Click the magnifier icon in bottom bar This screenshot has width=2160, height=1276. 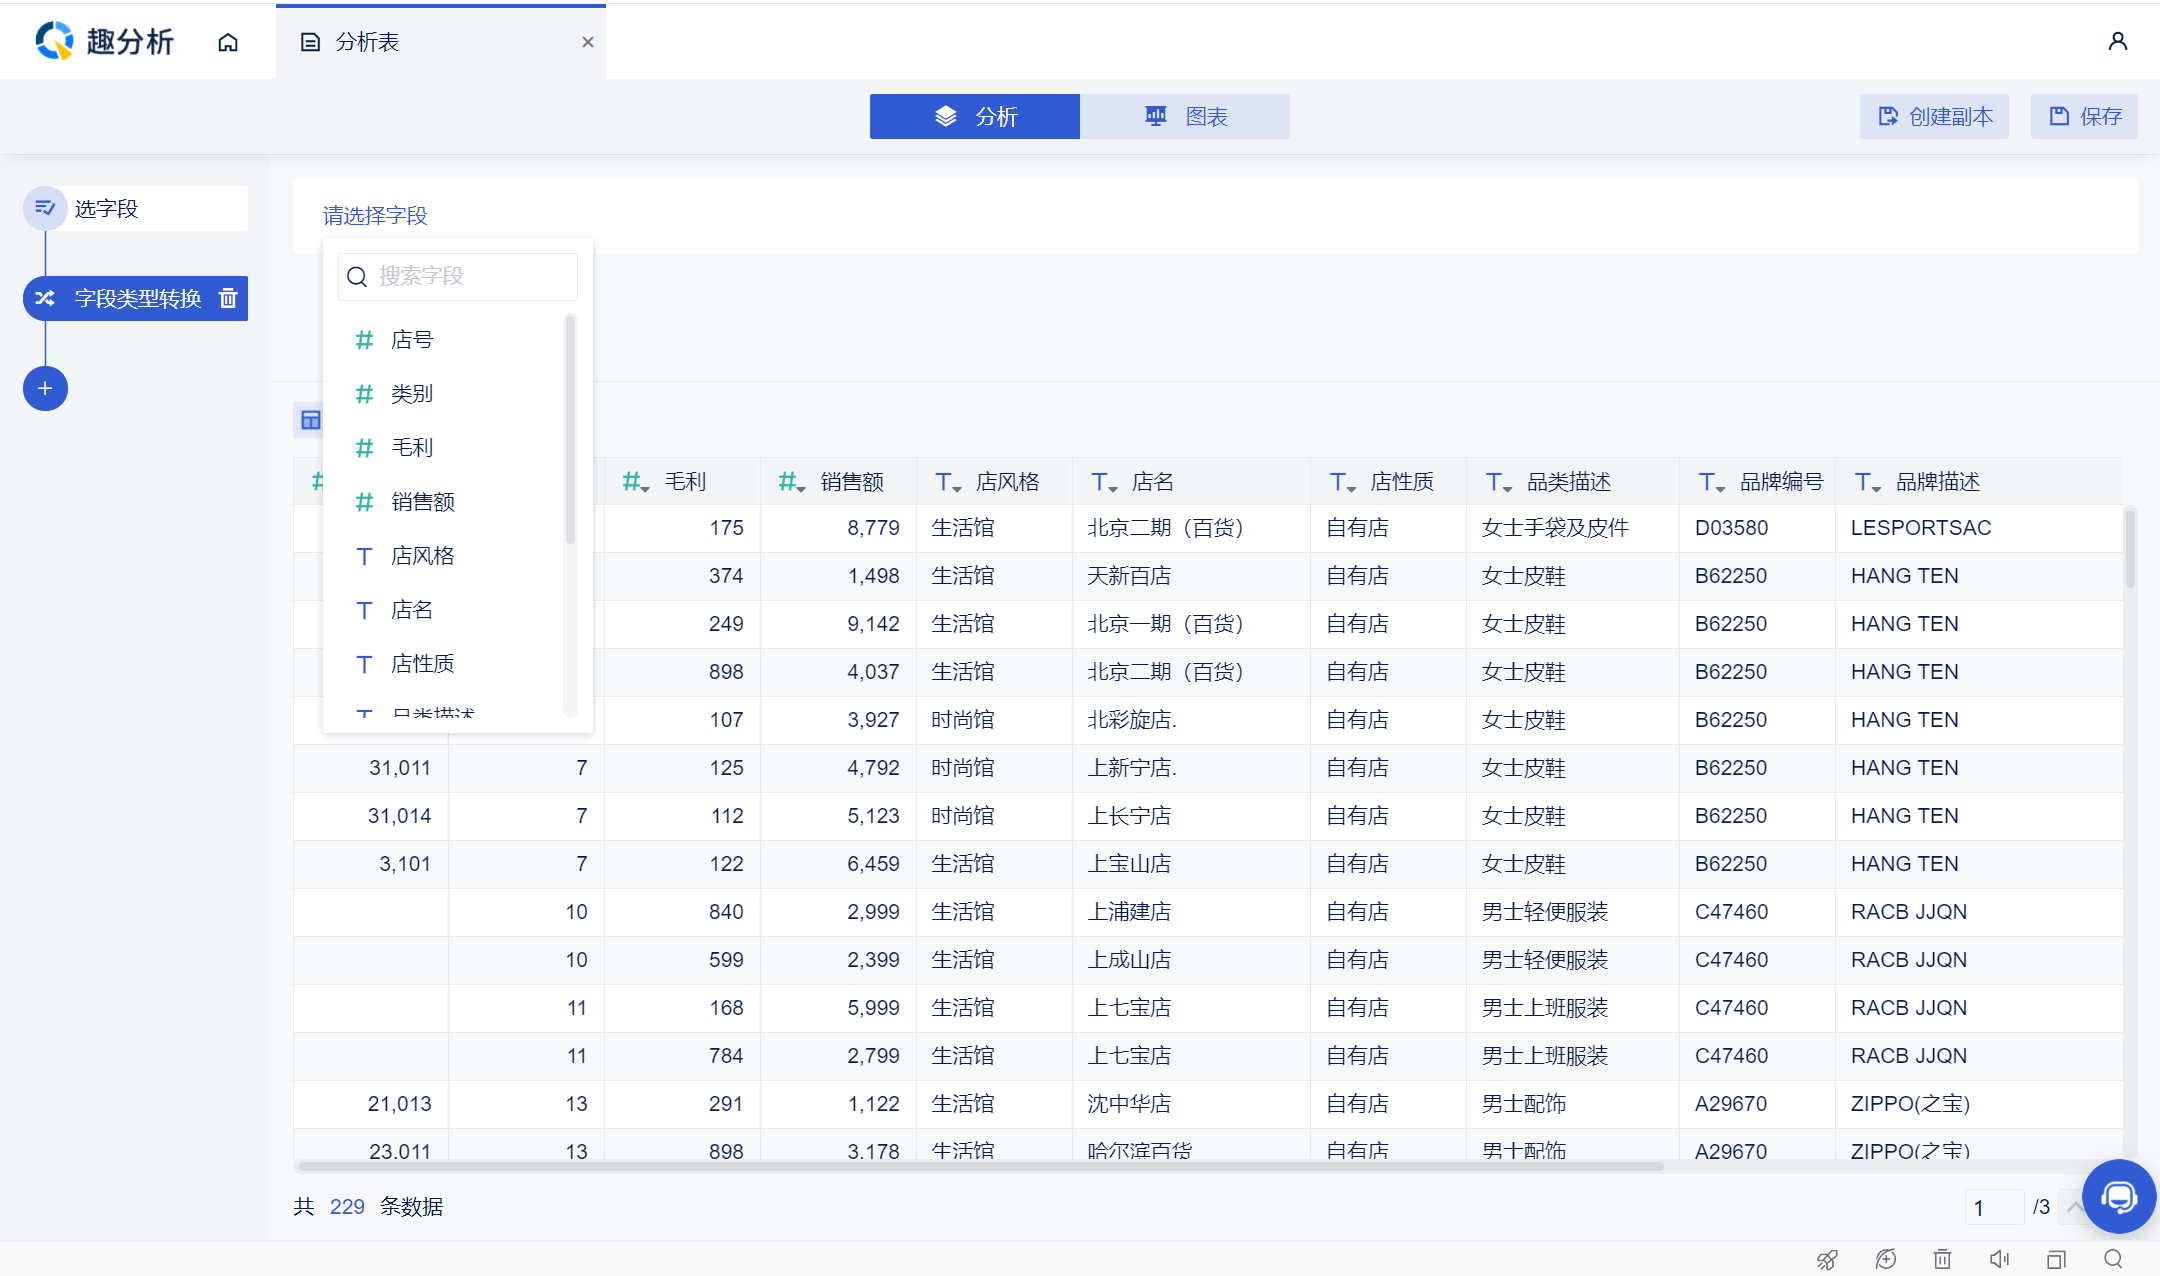2113,1260
